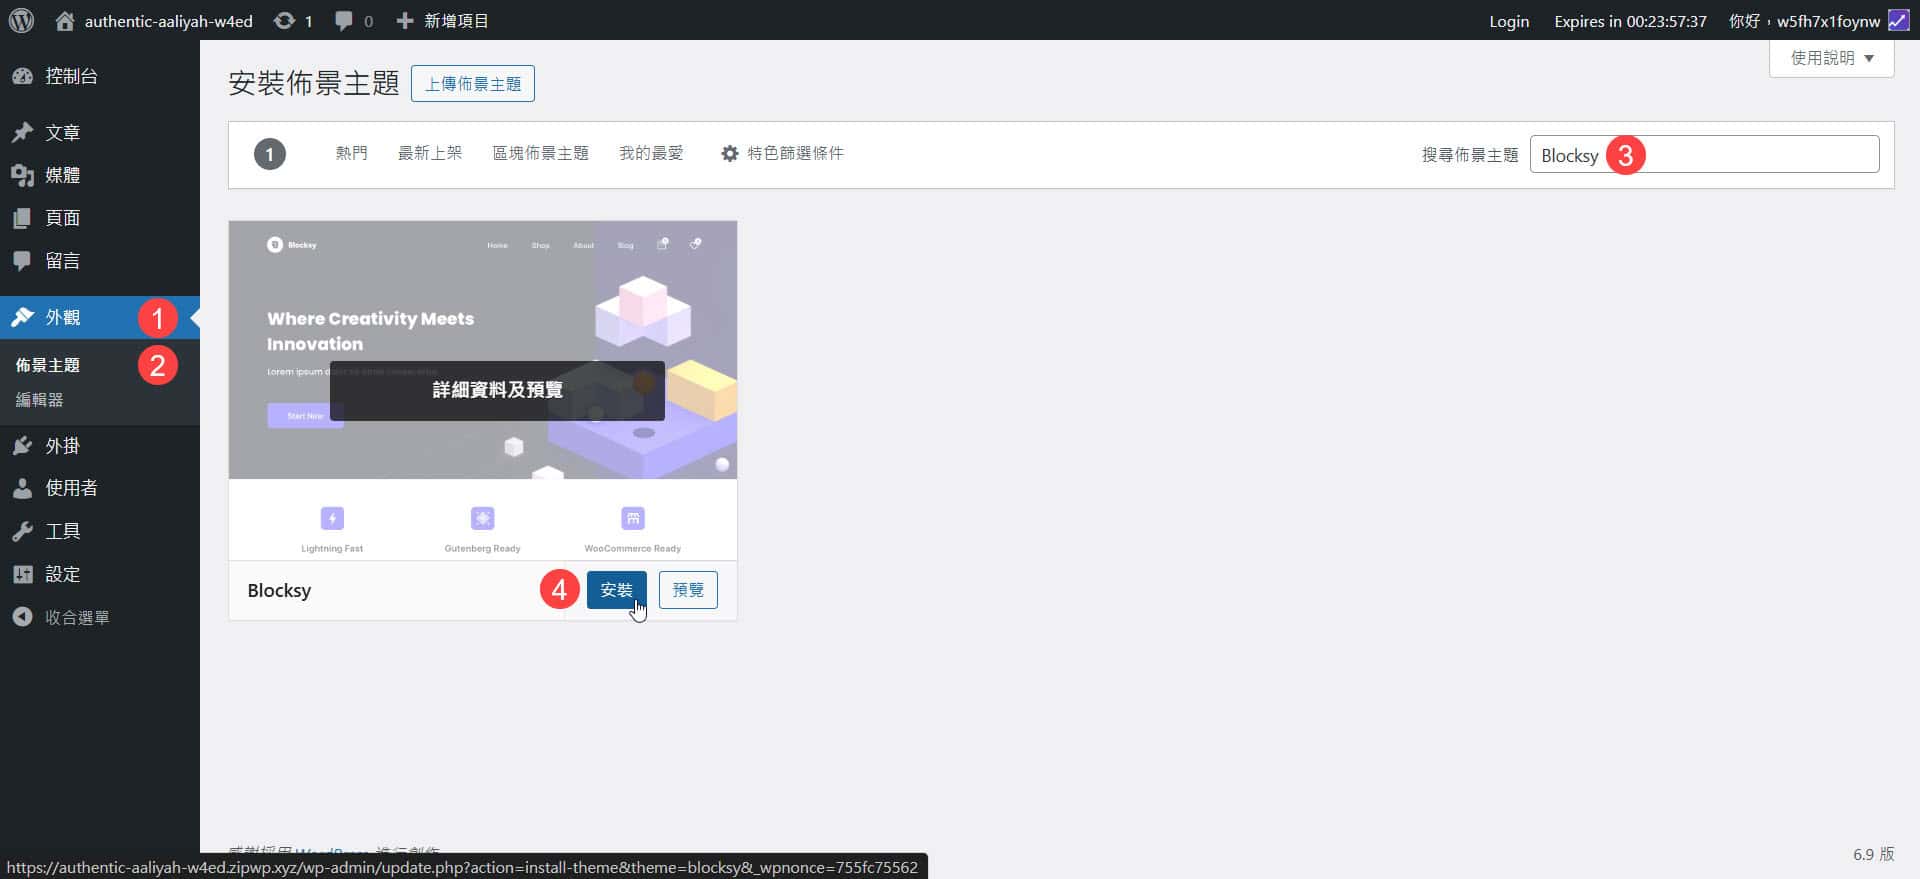
Task: Switch to the 我的最愛 filter tab
Action: tap(651, 153)
